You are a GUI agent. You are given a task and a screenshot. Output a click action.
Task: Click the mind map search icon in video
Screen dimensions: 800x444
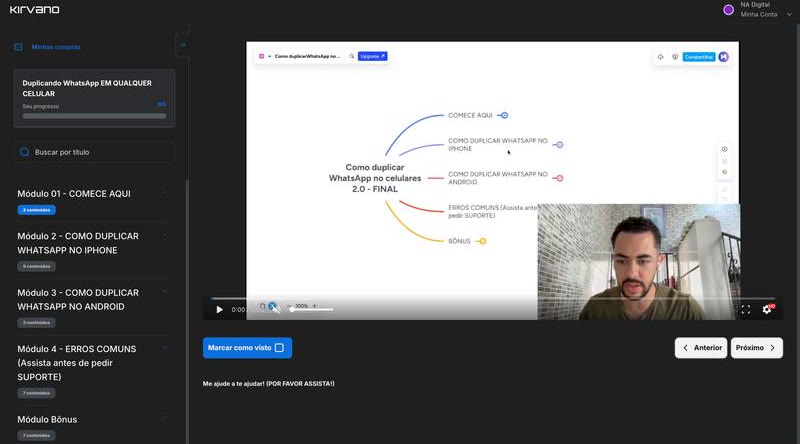(x=352, y=56)
